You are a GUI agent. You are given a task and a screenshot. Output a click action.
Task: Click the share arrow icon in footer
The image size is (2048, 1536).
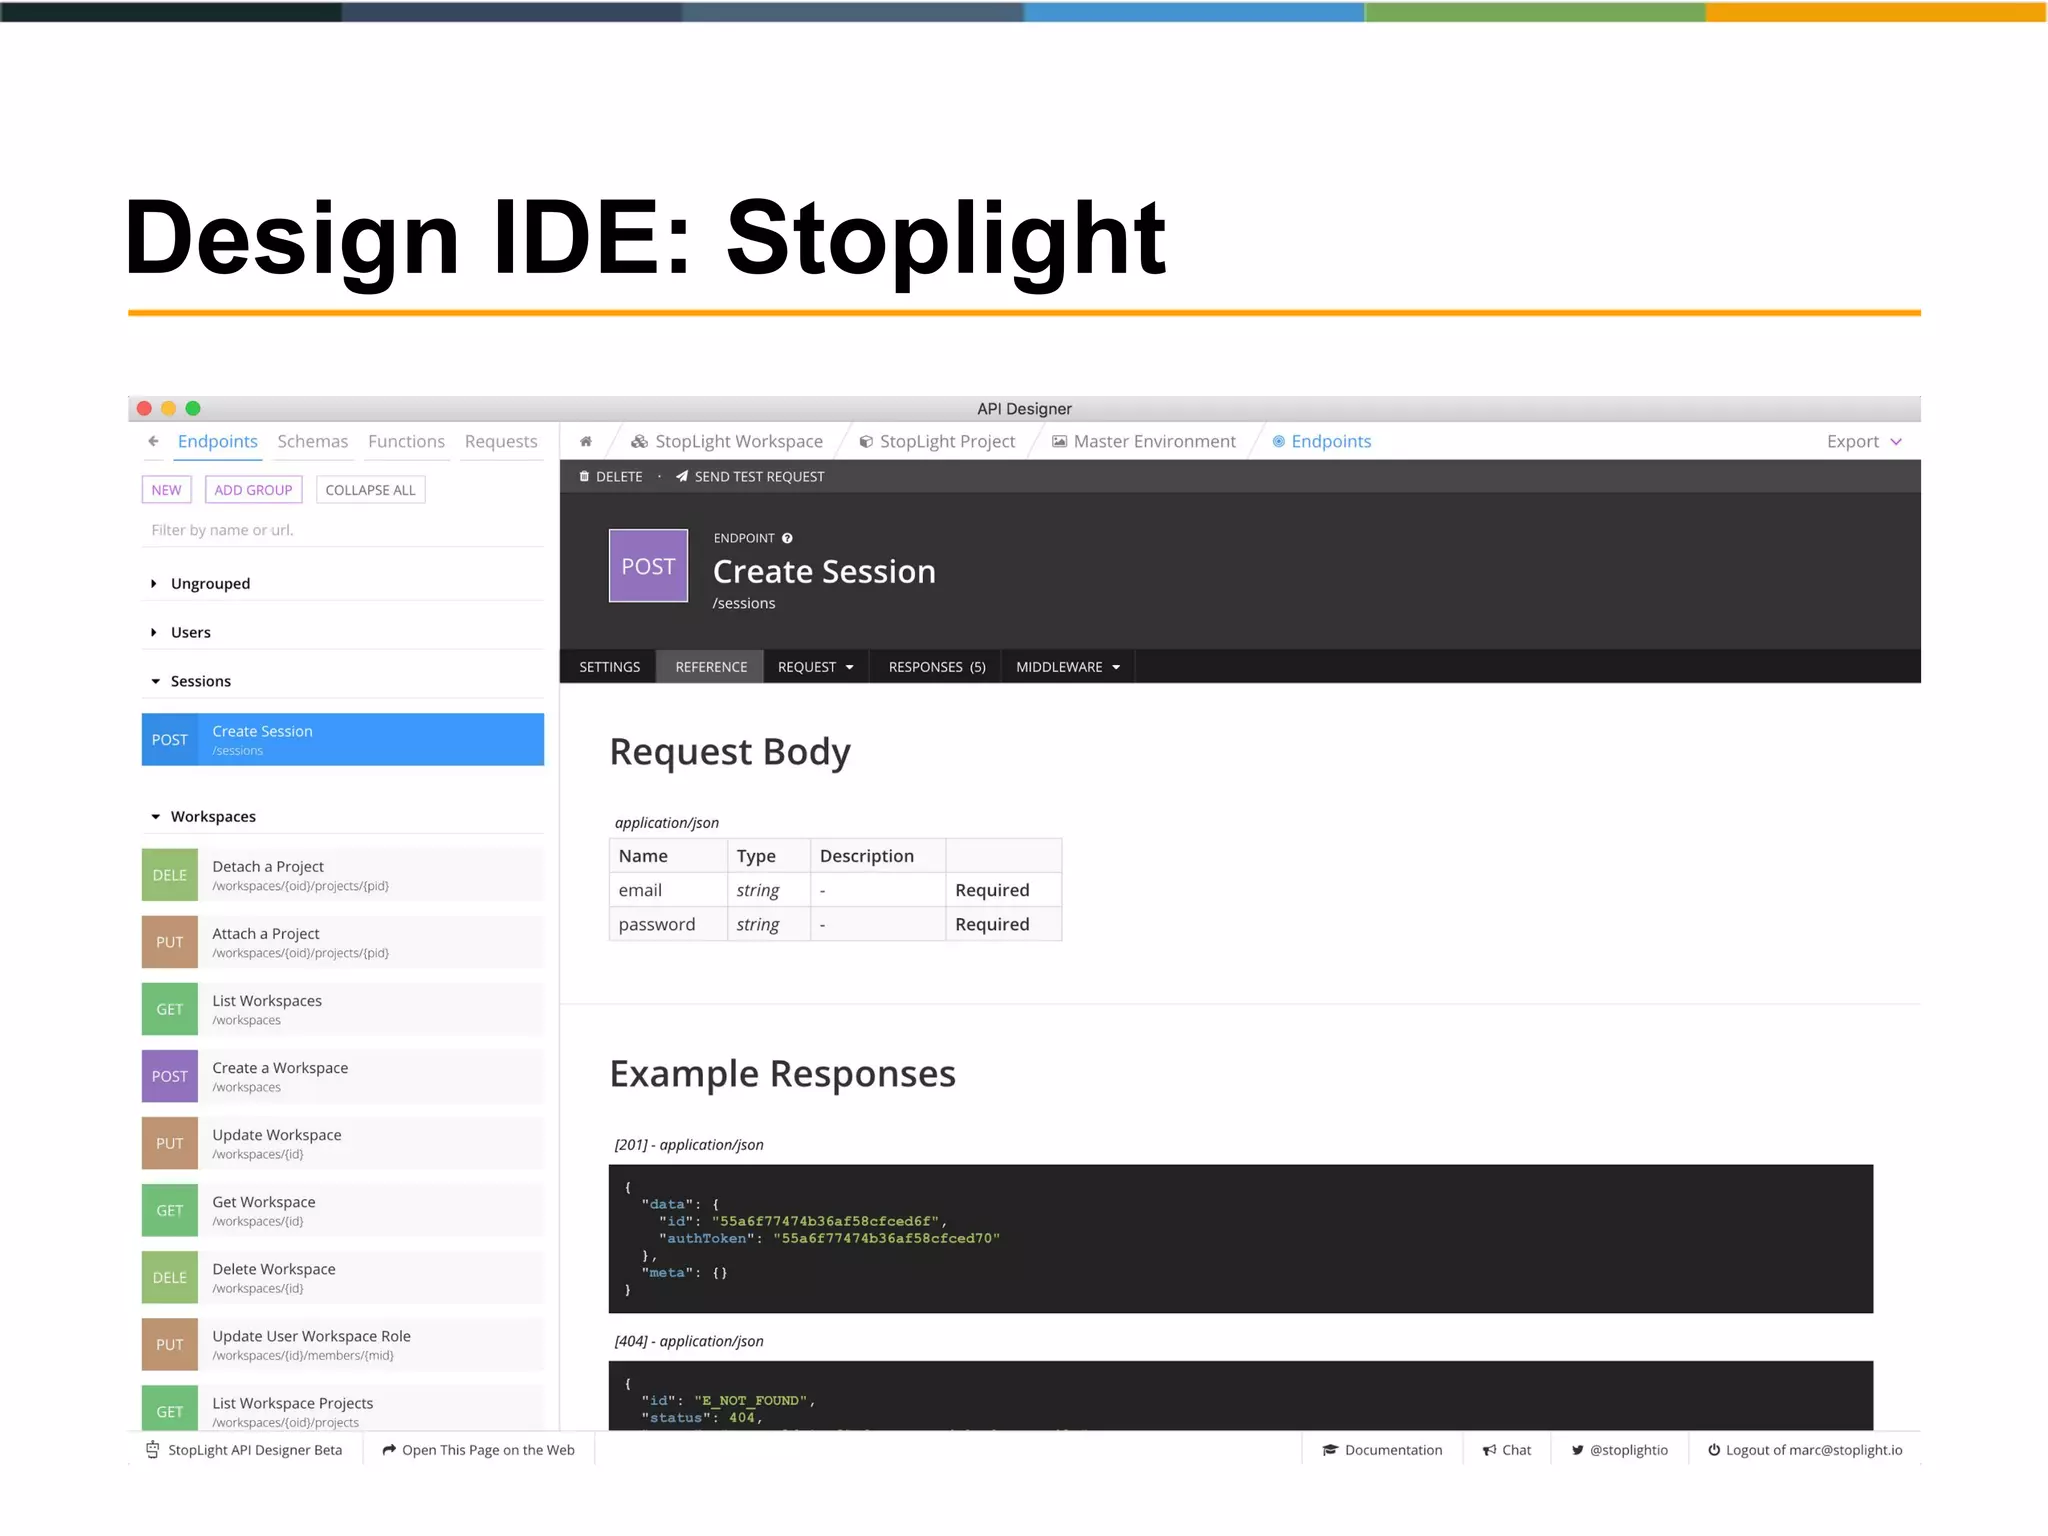[389, 1450]
